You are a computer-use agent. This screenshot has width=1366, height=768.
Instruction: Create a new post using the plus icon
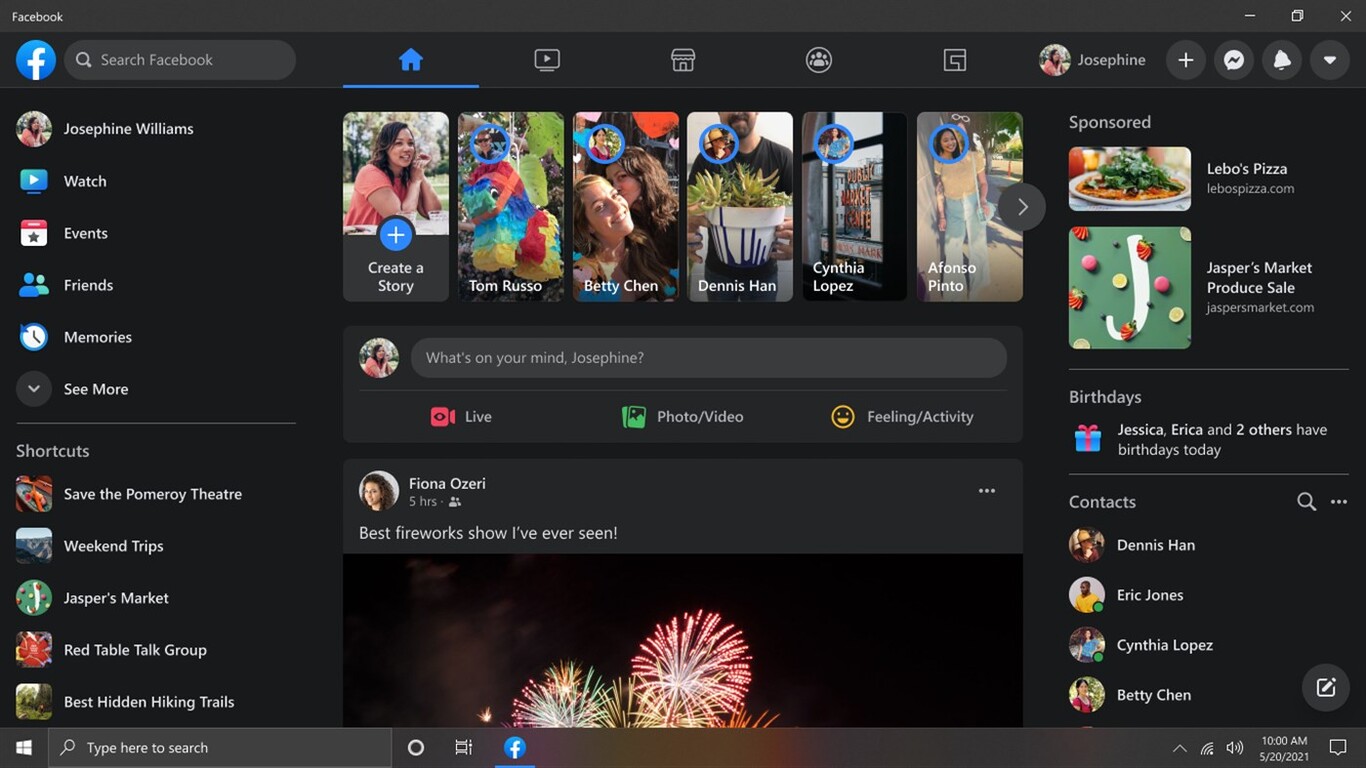click(1185, 59)
